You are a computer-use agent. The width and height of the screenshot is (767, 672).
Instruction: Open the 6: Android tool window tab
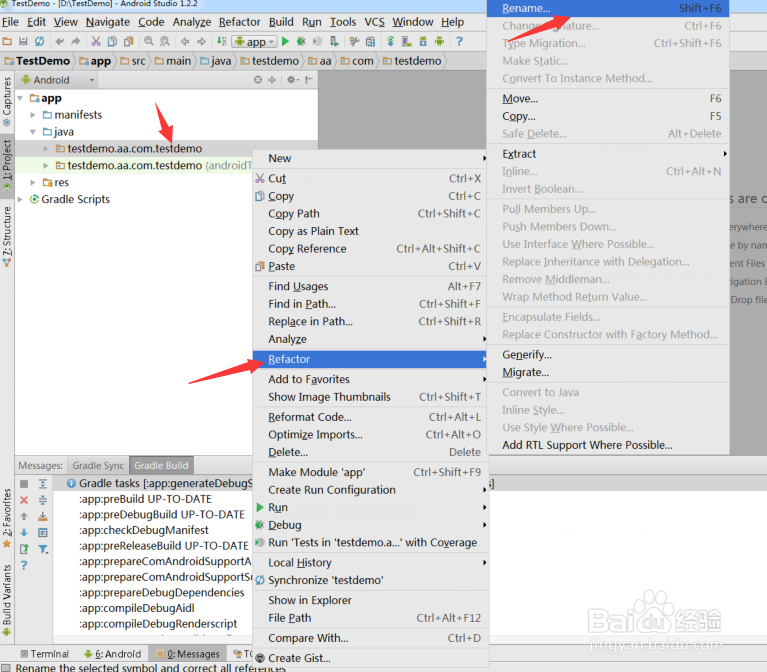113,654
